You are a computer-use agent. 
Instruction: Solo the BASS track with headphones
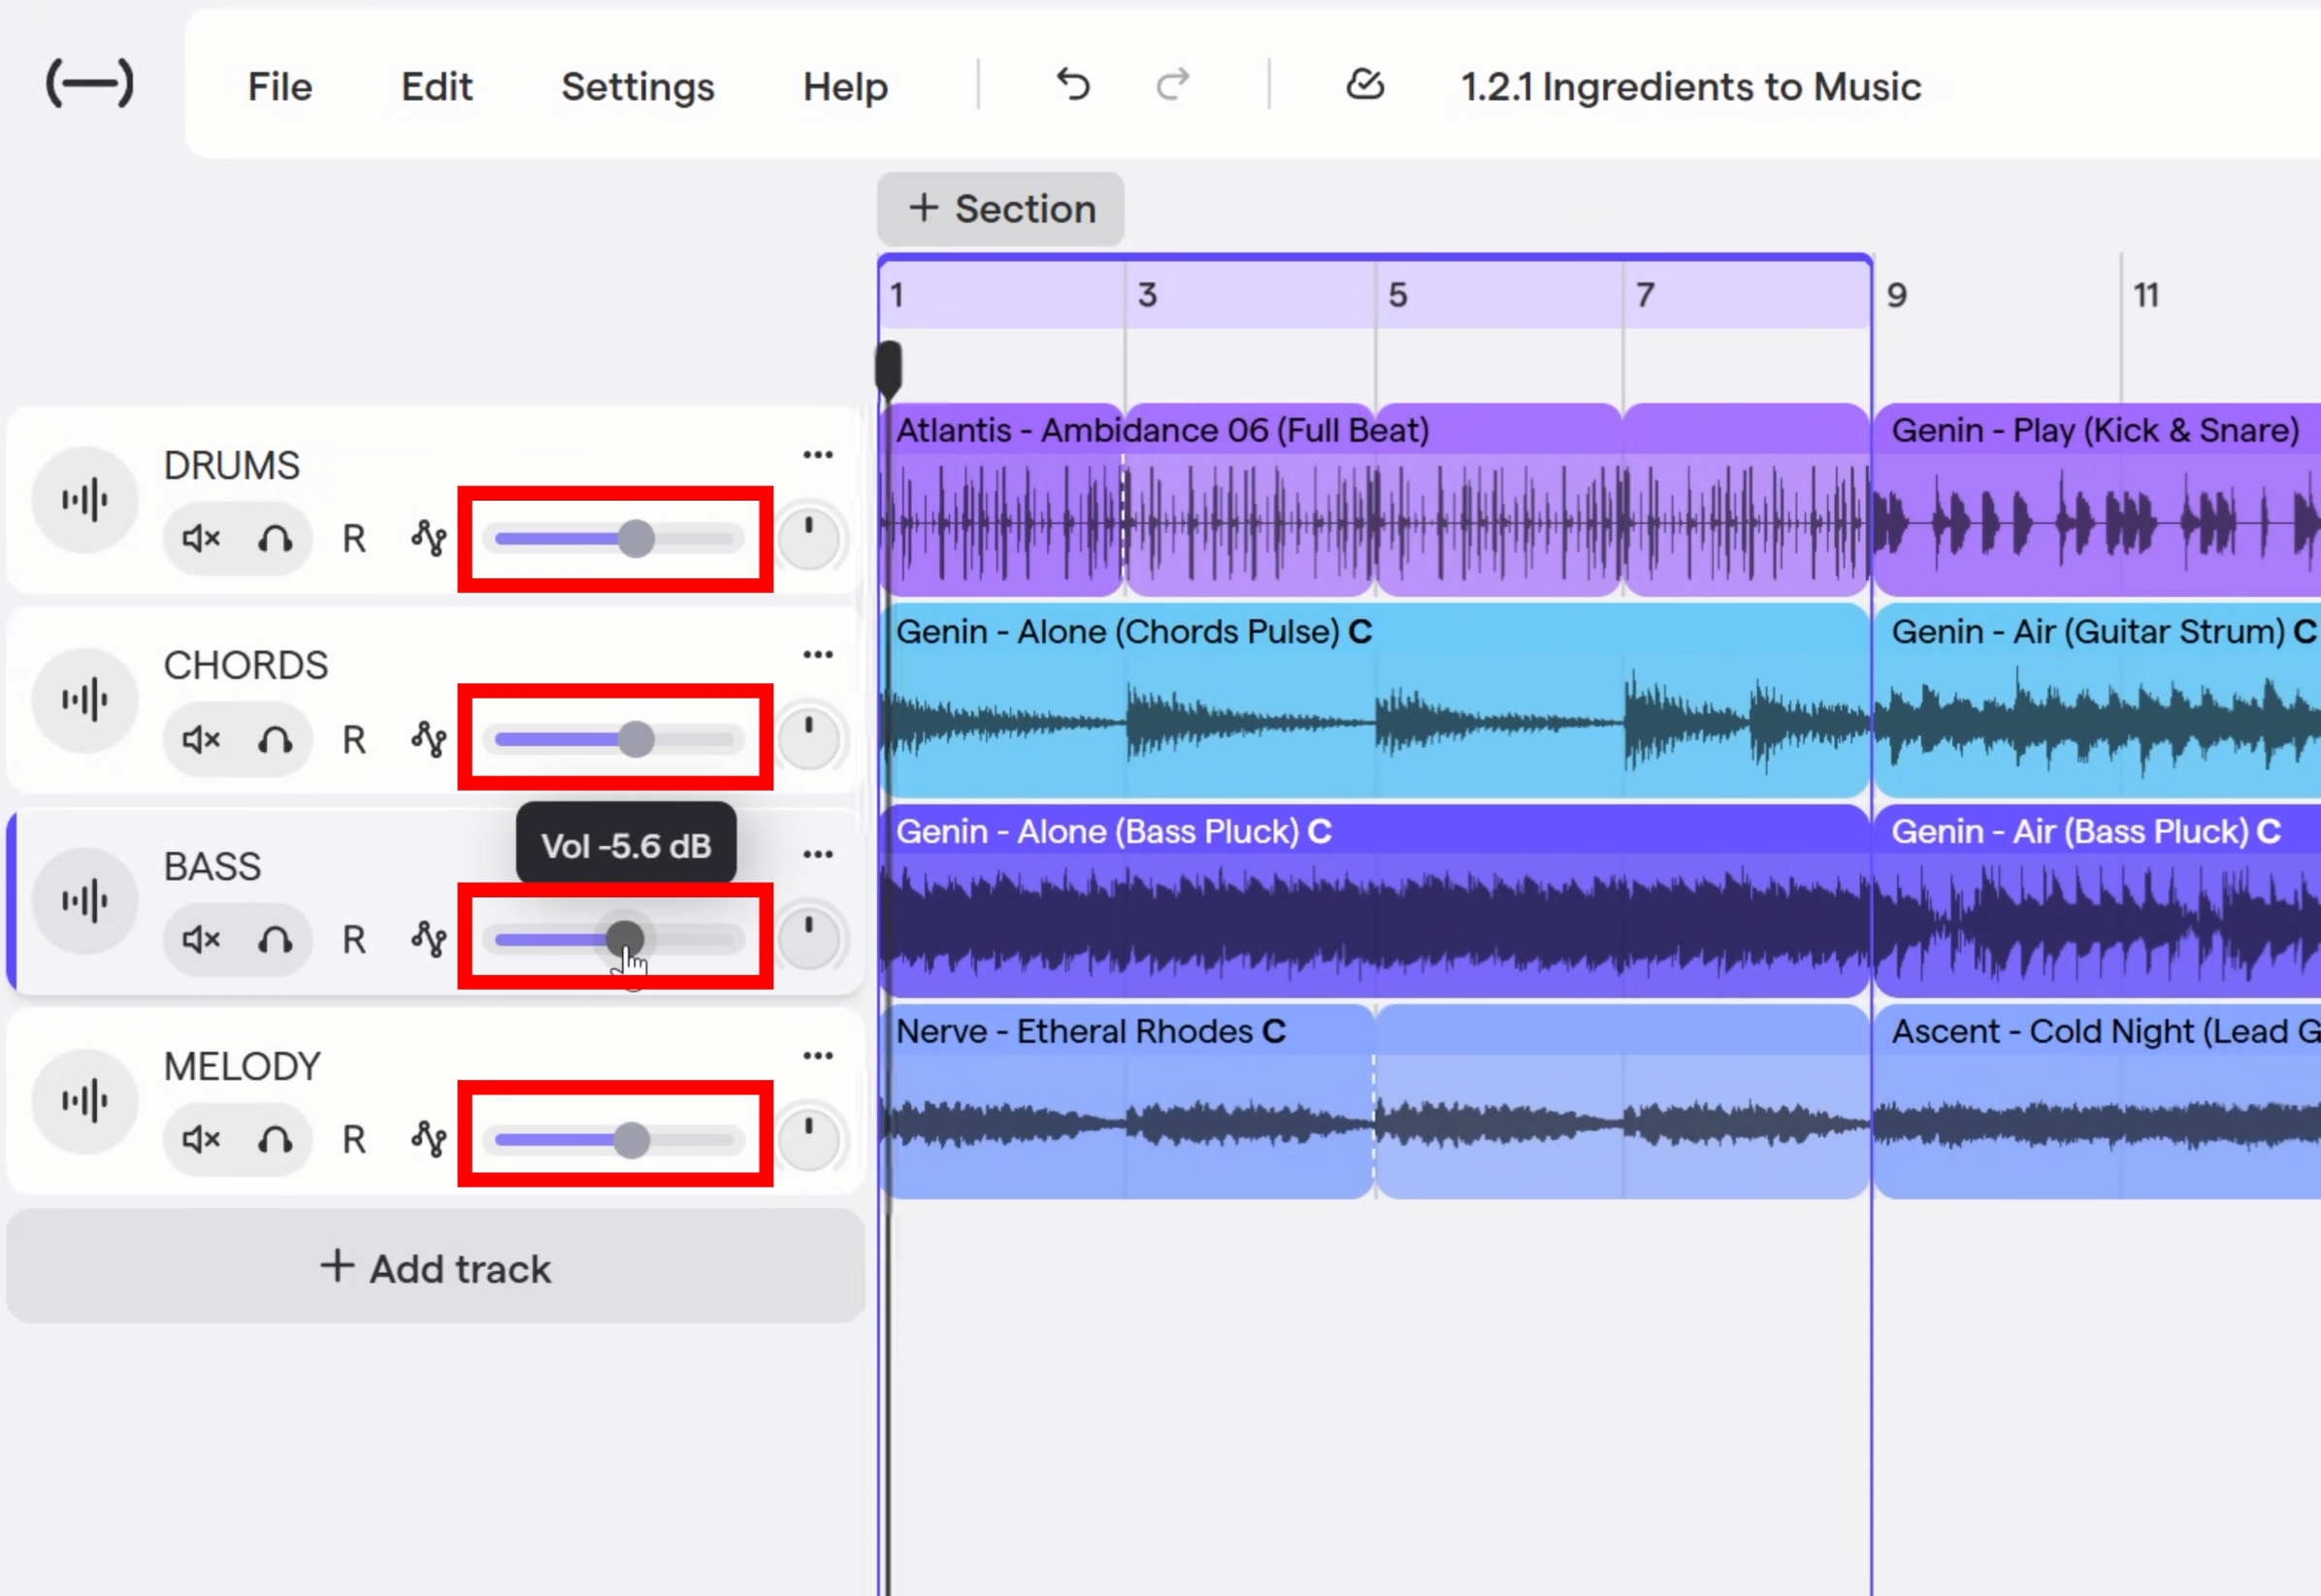[x=275, y=939]
